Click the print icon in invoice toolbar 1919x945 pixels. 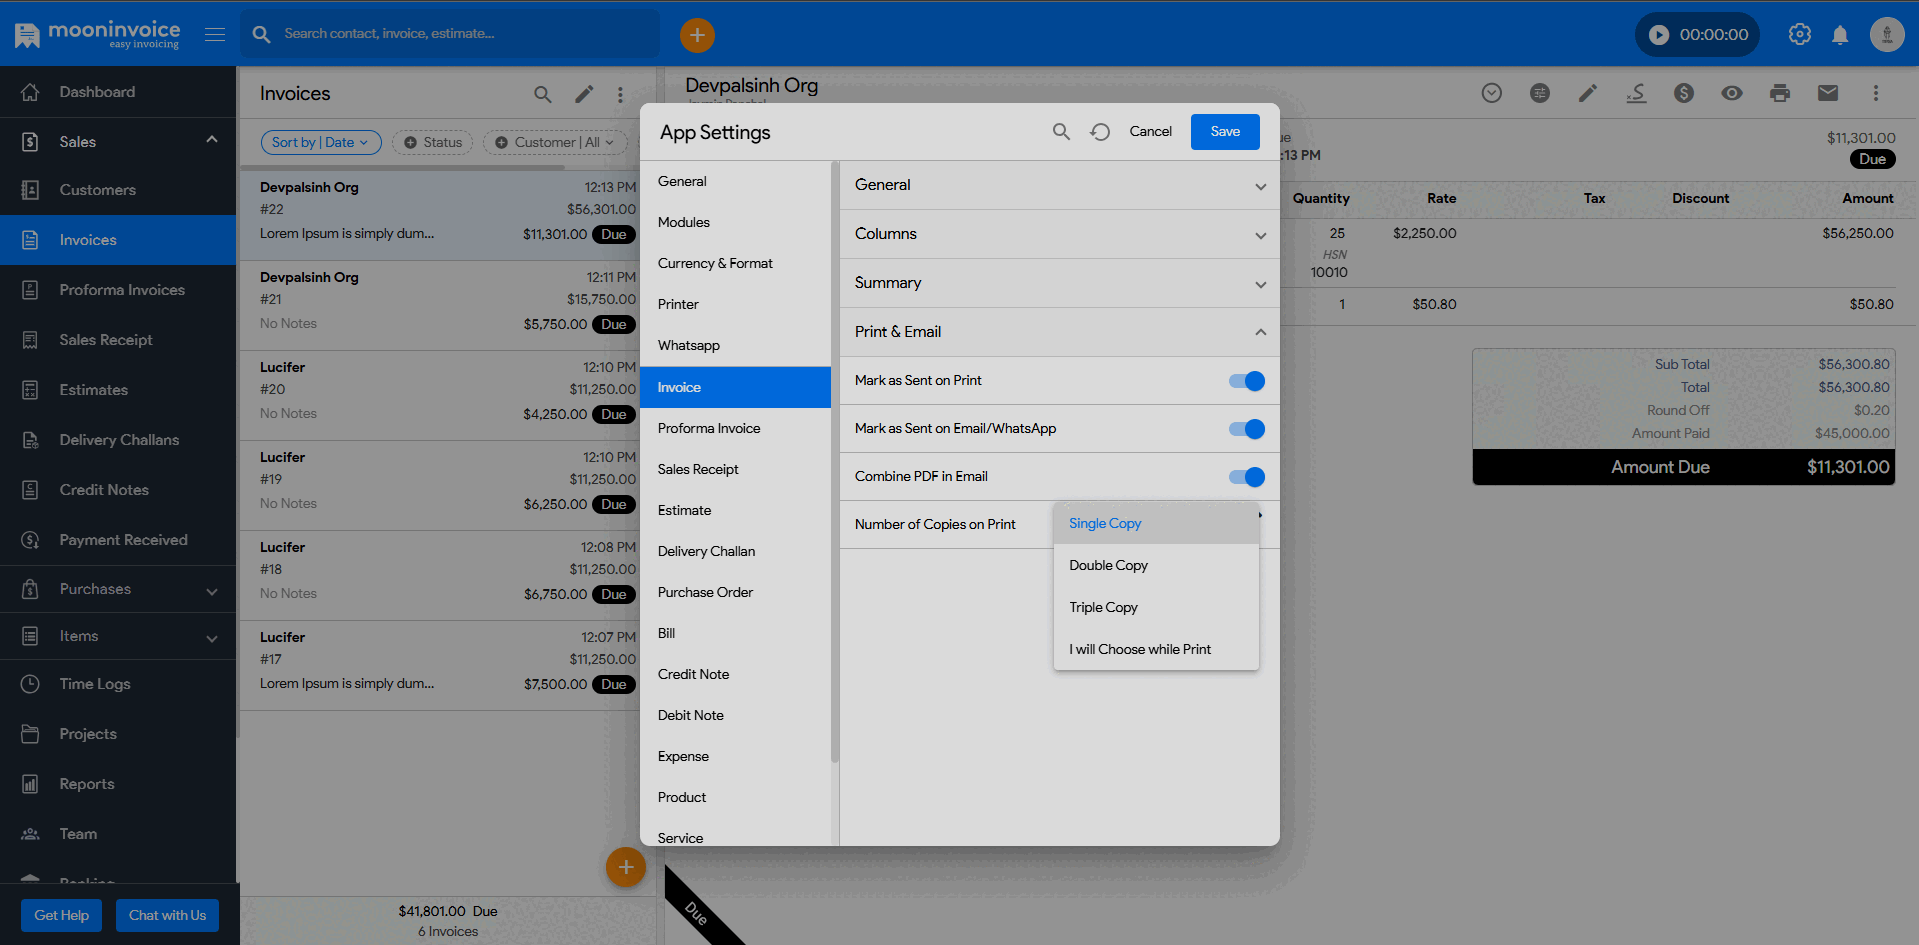[1780, 93]
